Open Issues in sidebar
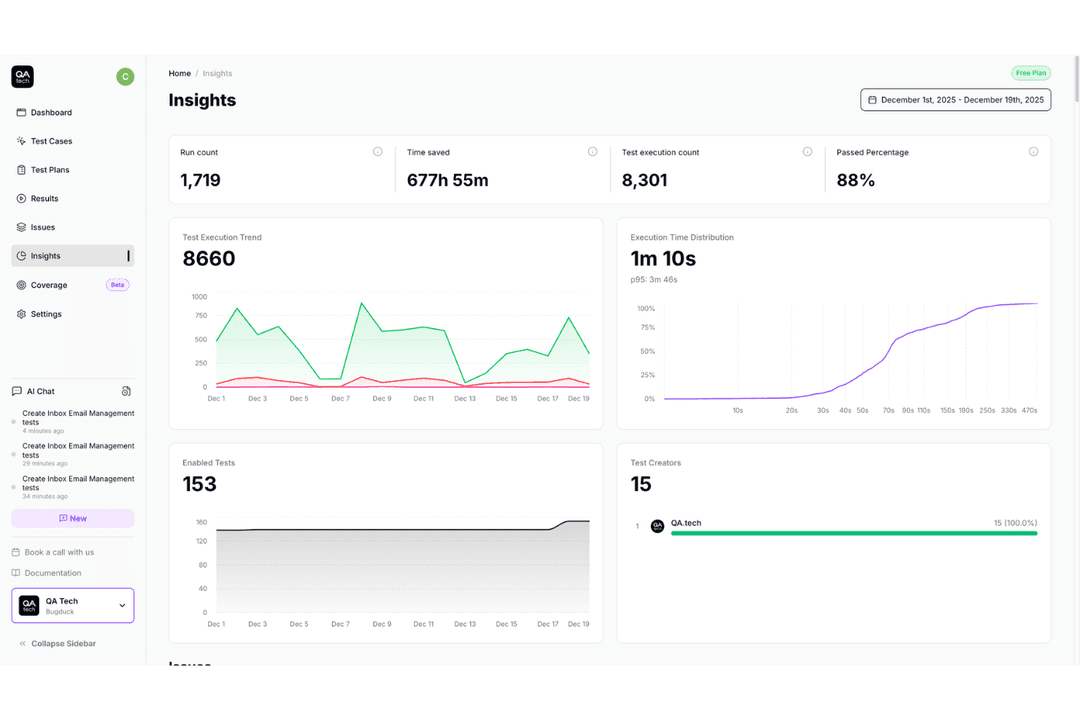Screen dimensions: 1080x720 pos(72,227)
